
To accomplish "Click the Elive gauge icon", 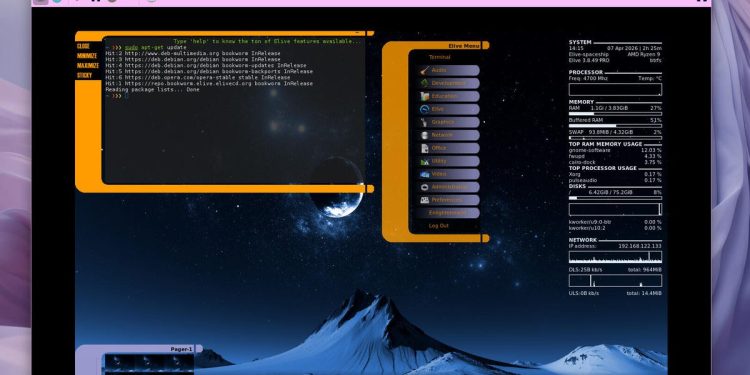I will point(424,109).
